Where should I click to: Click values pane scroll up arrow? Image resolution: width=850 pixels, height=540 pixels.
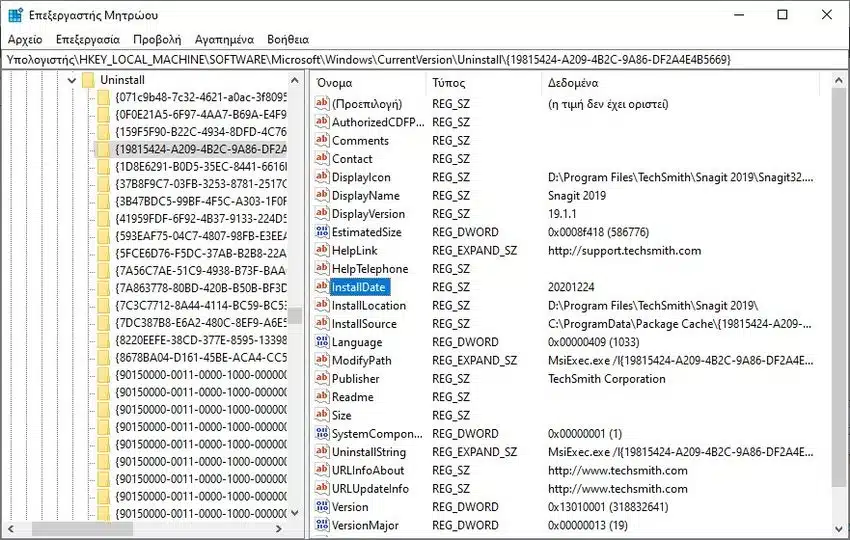pos(839,81)
